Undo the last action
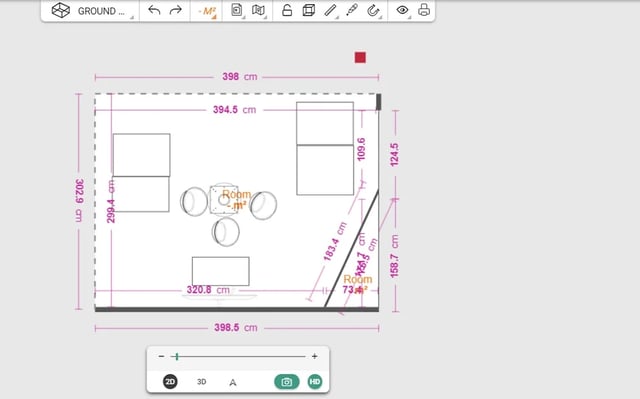The width and height of the screenshot is (640, 399). 154,10
